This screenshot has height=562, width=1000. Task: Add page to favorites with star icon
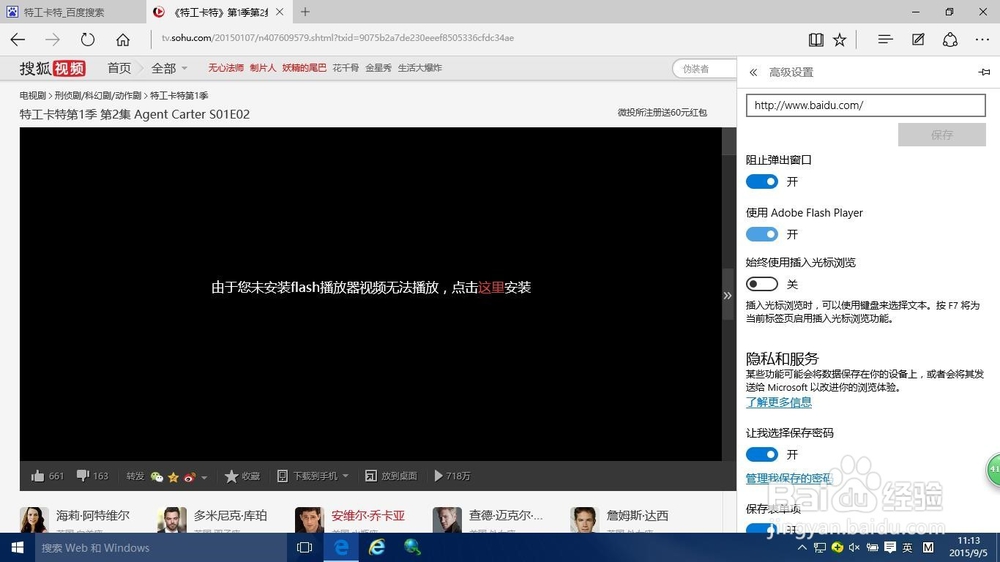coord(839,40)
